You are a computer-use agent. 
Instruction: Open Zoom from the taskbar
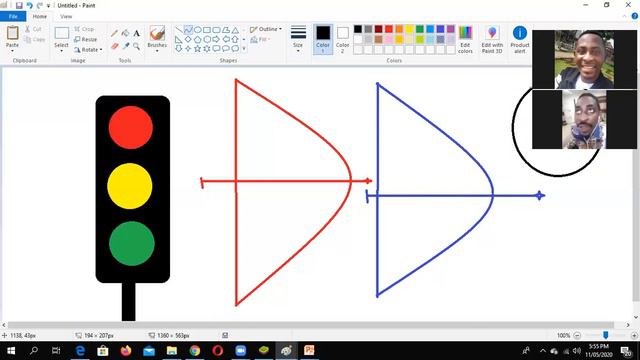tap(241, 351)
